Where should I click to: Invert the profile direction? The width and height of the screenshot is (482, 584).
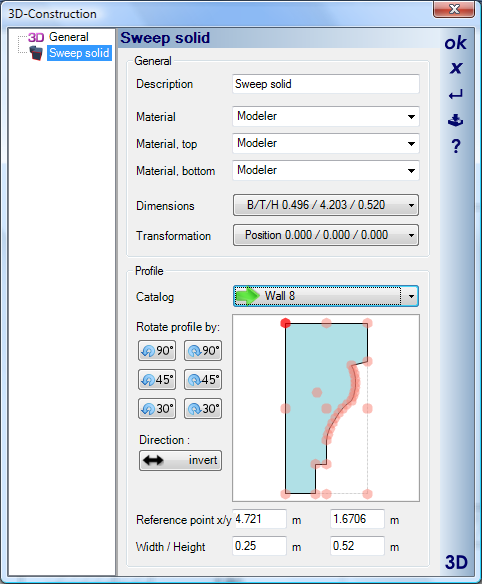[181, 460]
